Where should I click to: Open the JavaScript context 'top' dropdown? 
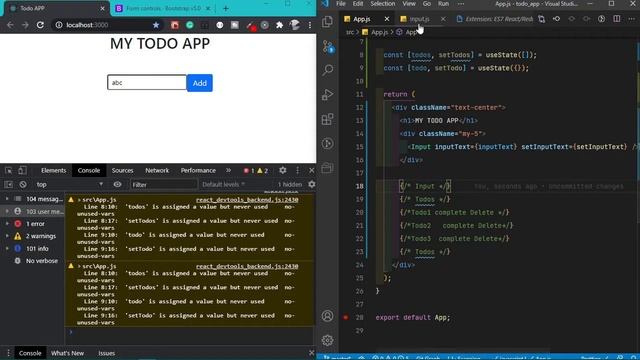(x=69, y=184)
